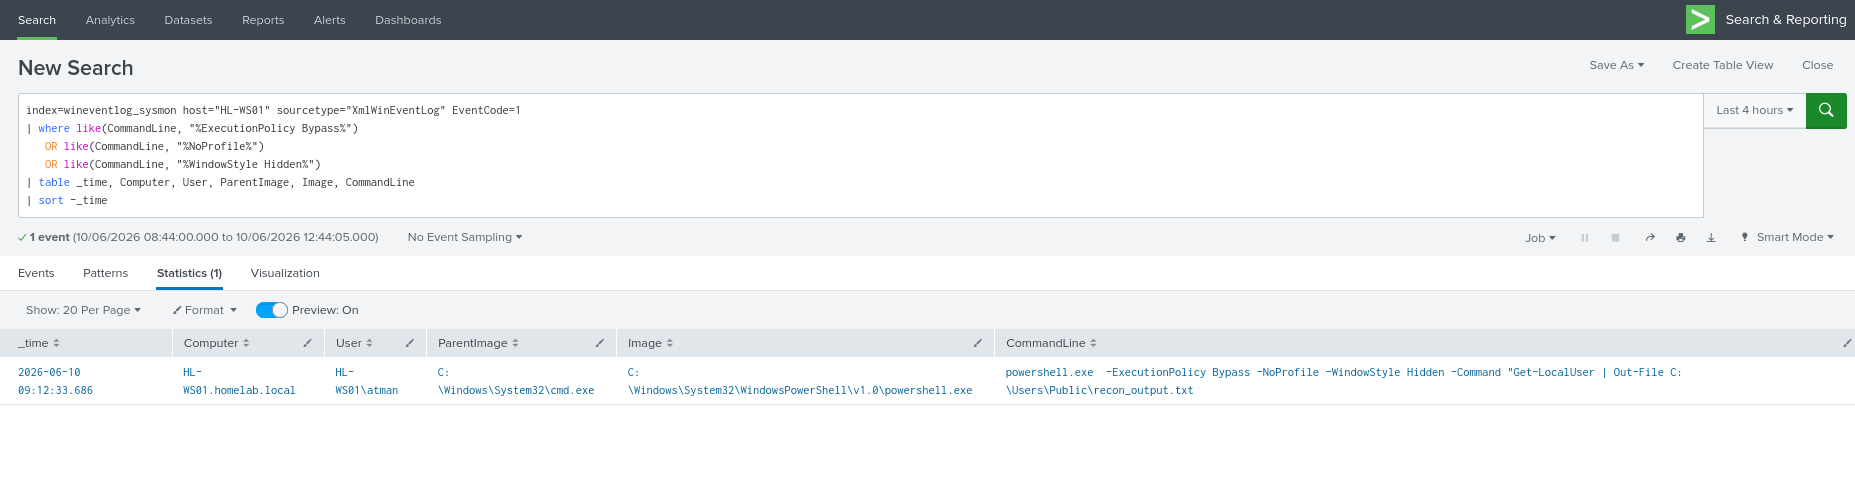Open the Search nav tab

[37, 20]
